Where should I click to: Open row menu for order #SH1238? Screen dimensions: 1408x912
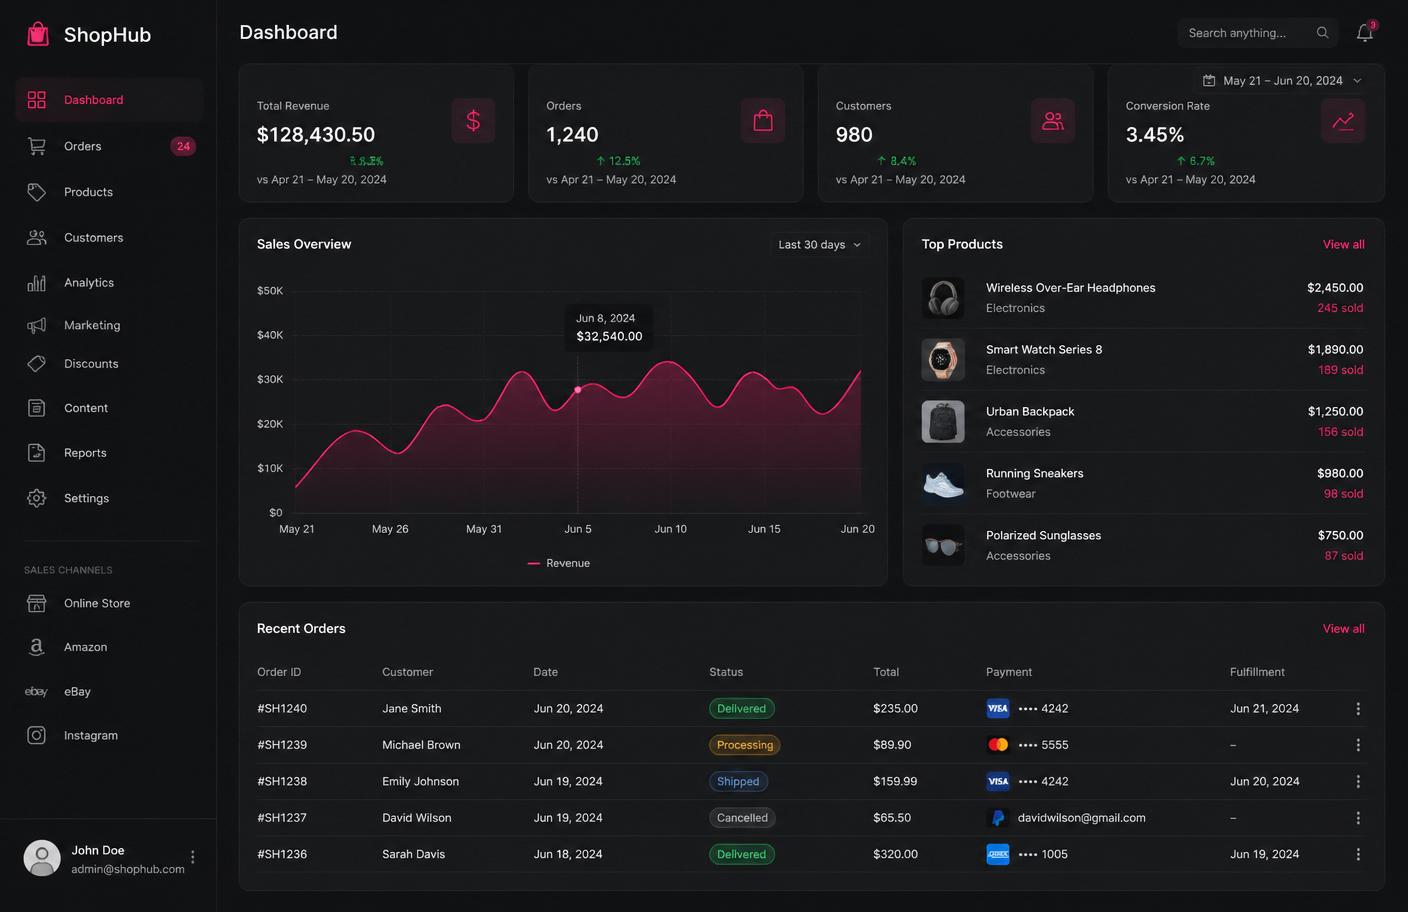point(1358,782)
